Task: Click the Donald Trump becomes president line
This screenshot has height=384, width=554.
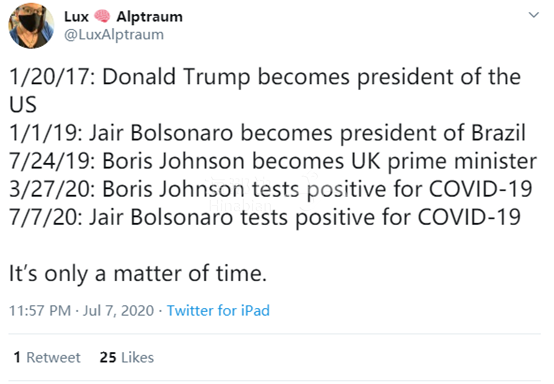Action: (x=265, y=77)
